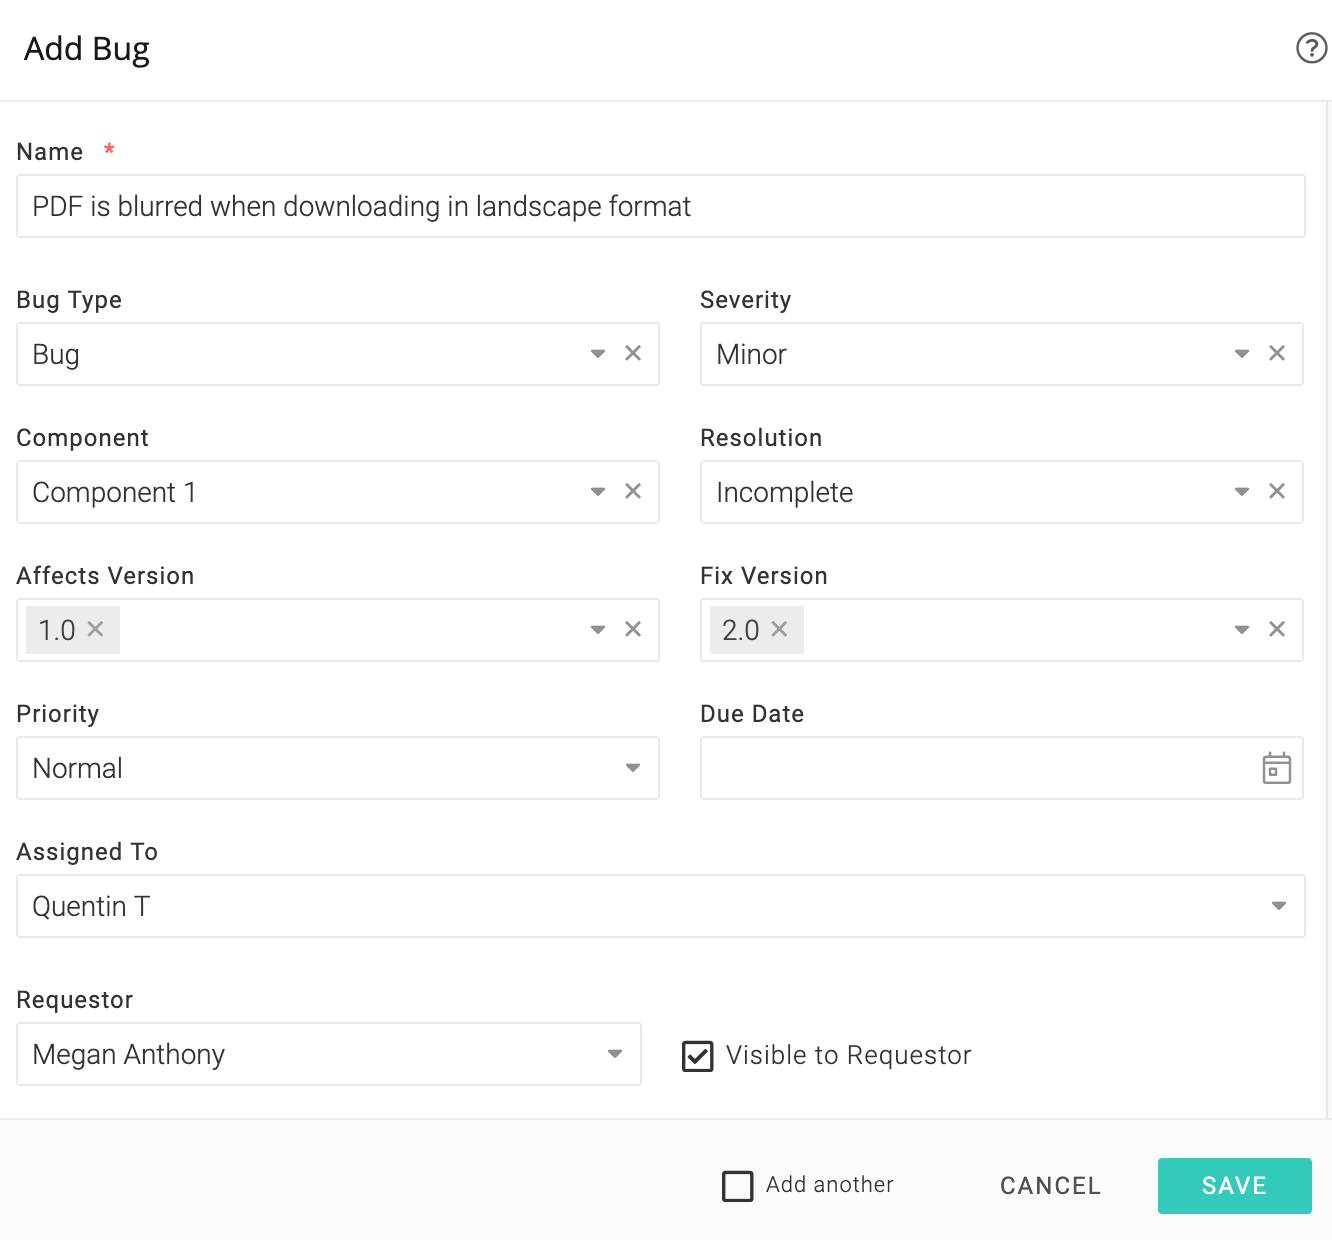
Task: Click the Save button
Action: coord(1234,1186)
